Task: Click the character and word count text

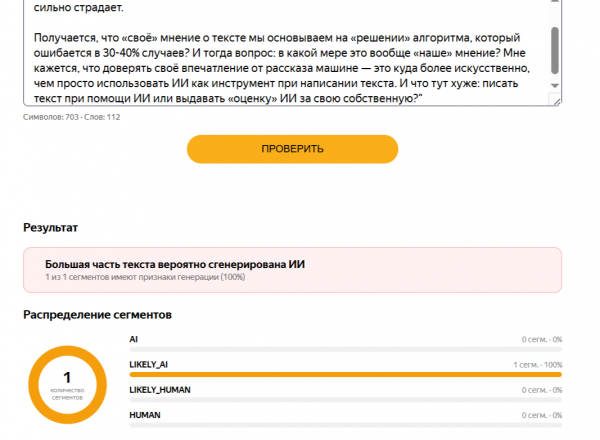Action: (72, 117)
